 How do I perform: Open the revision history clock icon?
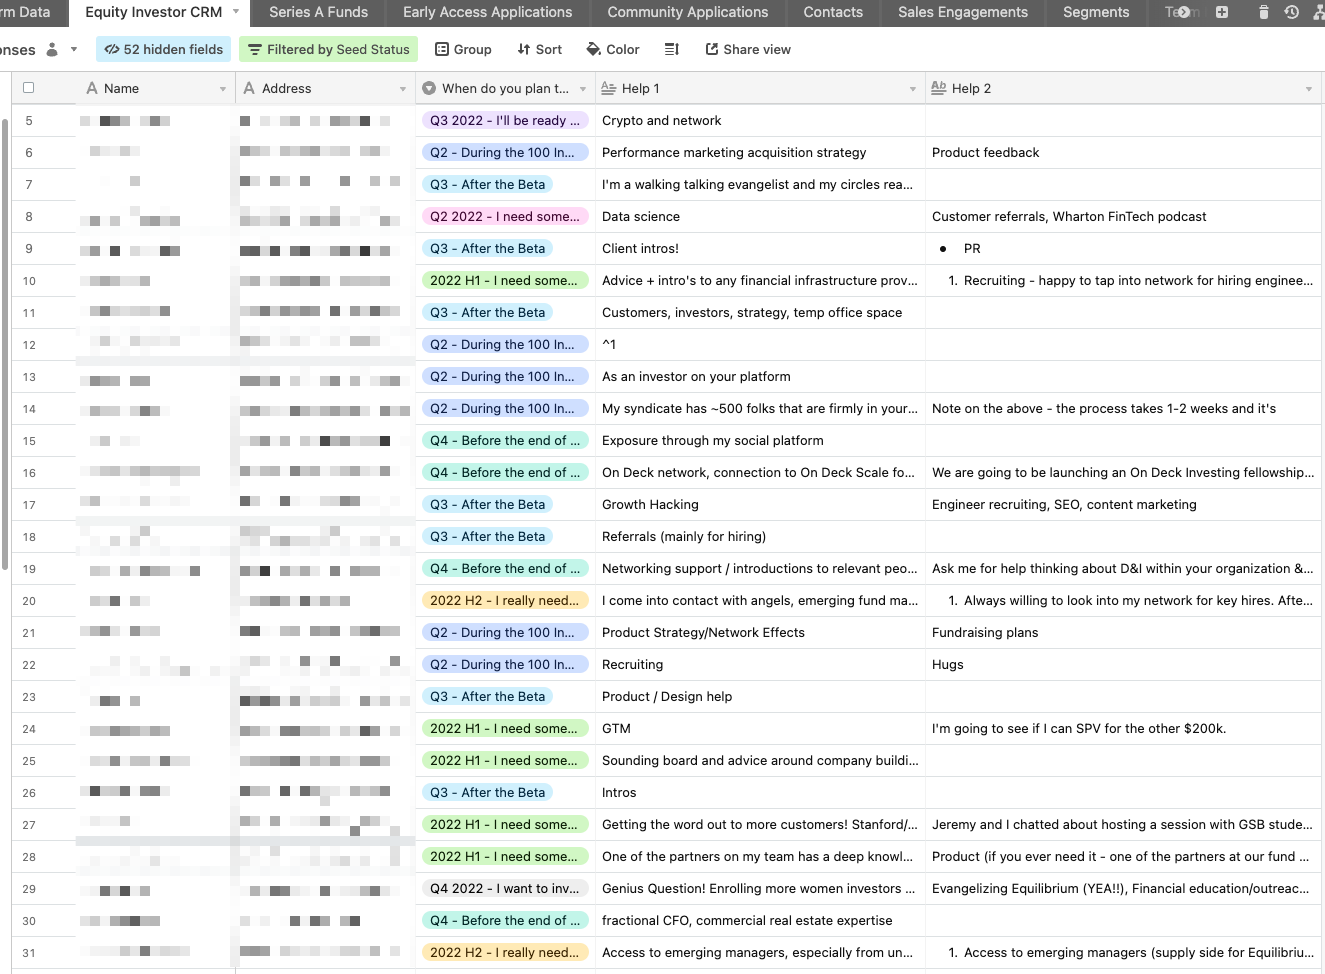pos(1291,12)
